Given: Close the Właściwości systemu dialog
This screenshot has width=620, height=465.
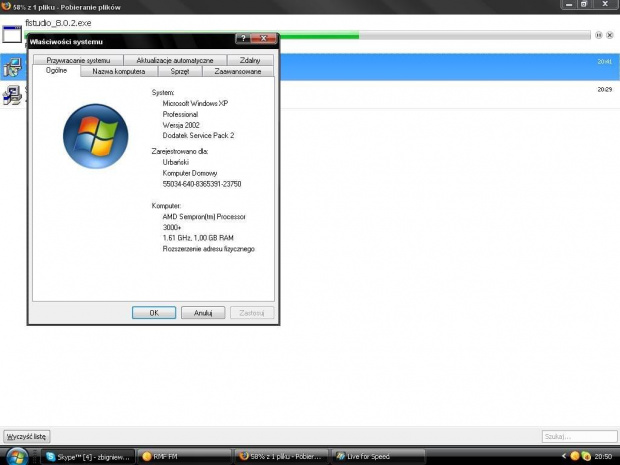Looking at the screenshot, I should (264, 38).
